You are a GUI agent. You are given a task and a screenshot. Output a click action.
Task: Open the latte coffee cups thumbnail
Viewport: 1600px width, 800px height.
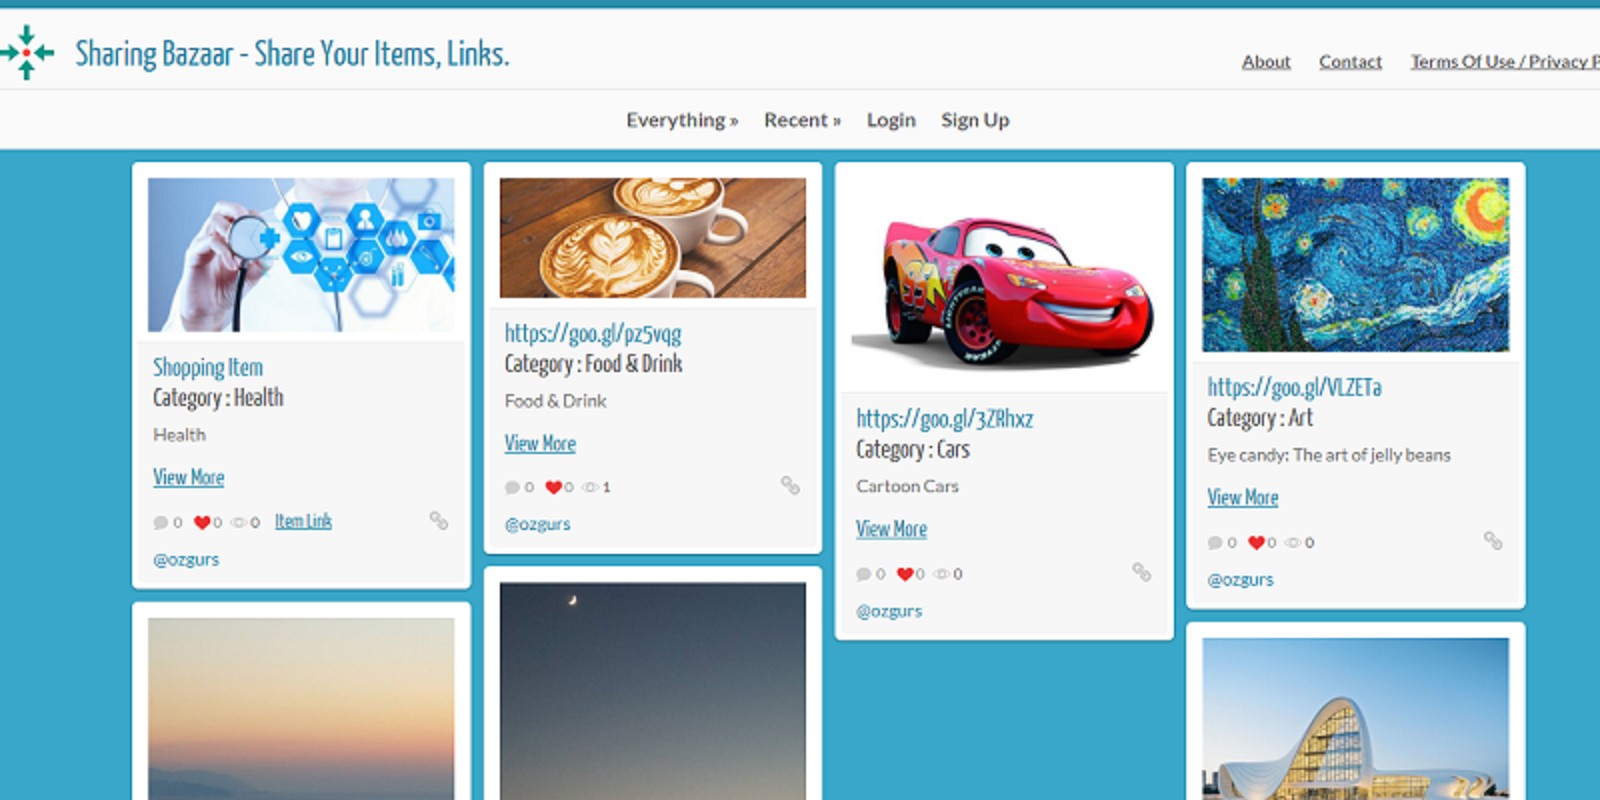click(653, 238)
